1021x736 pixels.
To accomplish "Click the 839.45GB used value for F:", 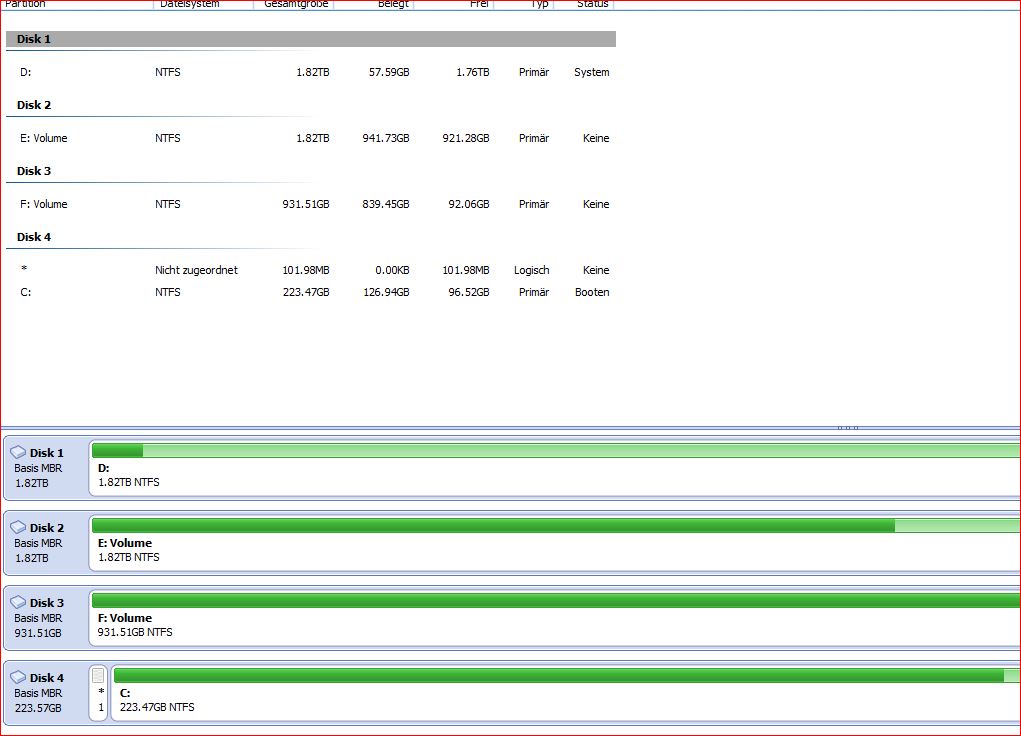I will pyautogui.click(x=385, y=204).
